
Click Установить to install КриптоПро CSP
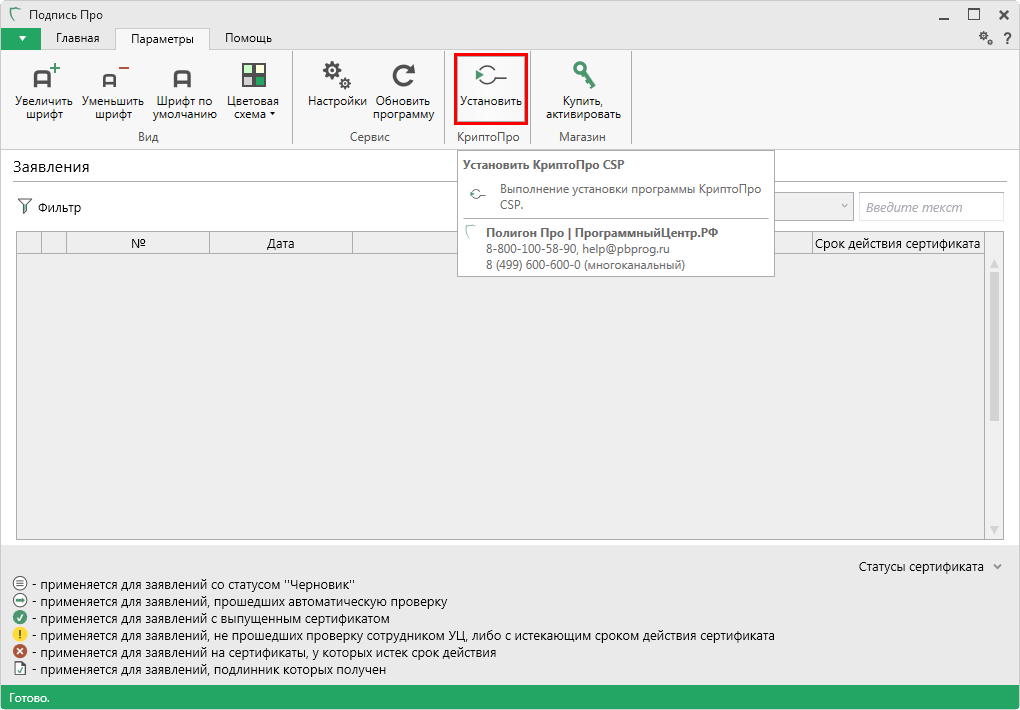click(x=490, y=89)
